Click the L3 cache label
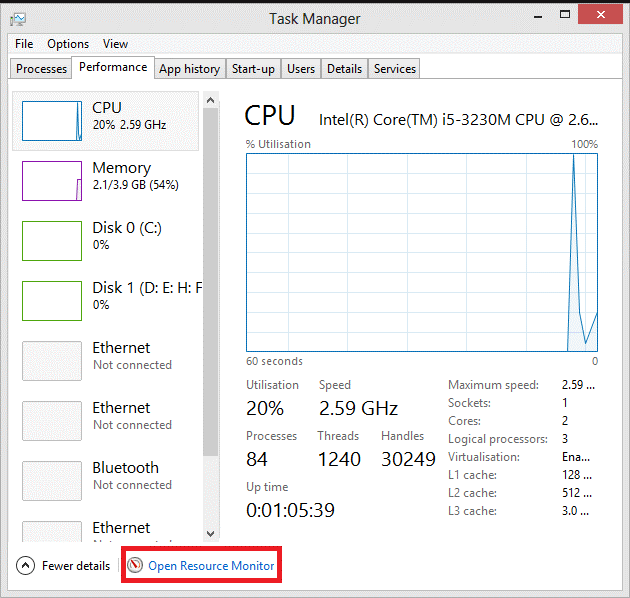 (x=472, y=511)
